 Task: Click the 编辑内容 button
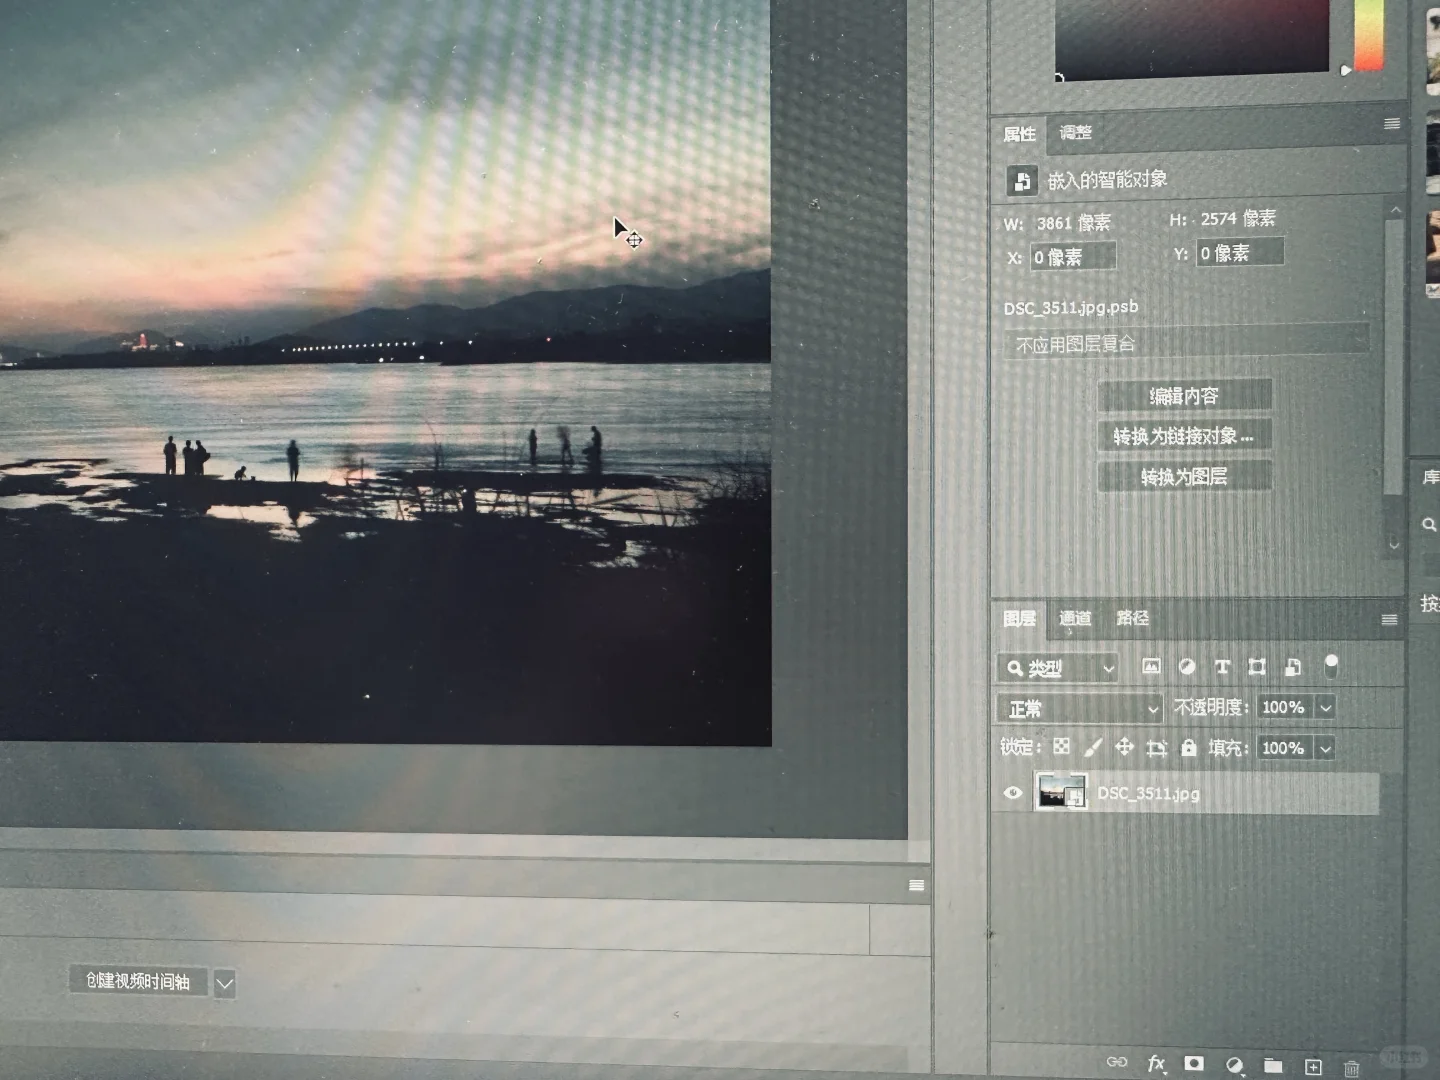(1185, 396)
